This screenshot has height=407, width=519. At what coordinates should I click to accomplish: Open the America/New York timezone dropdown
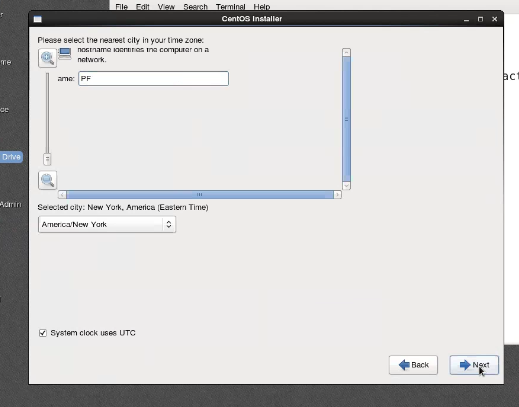pos(107,224)
